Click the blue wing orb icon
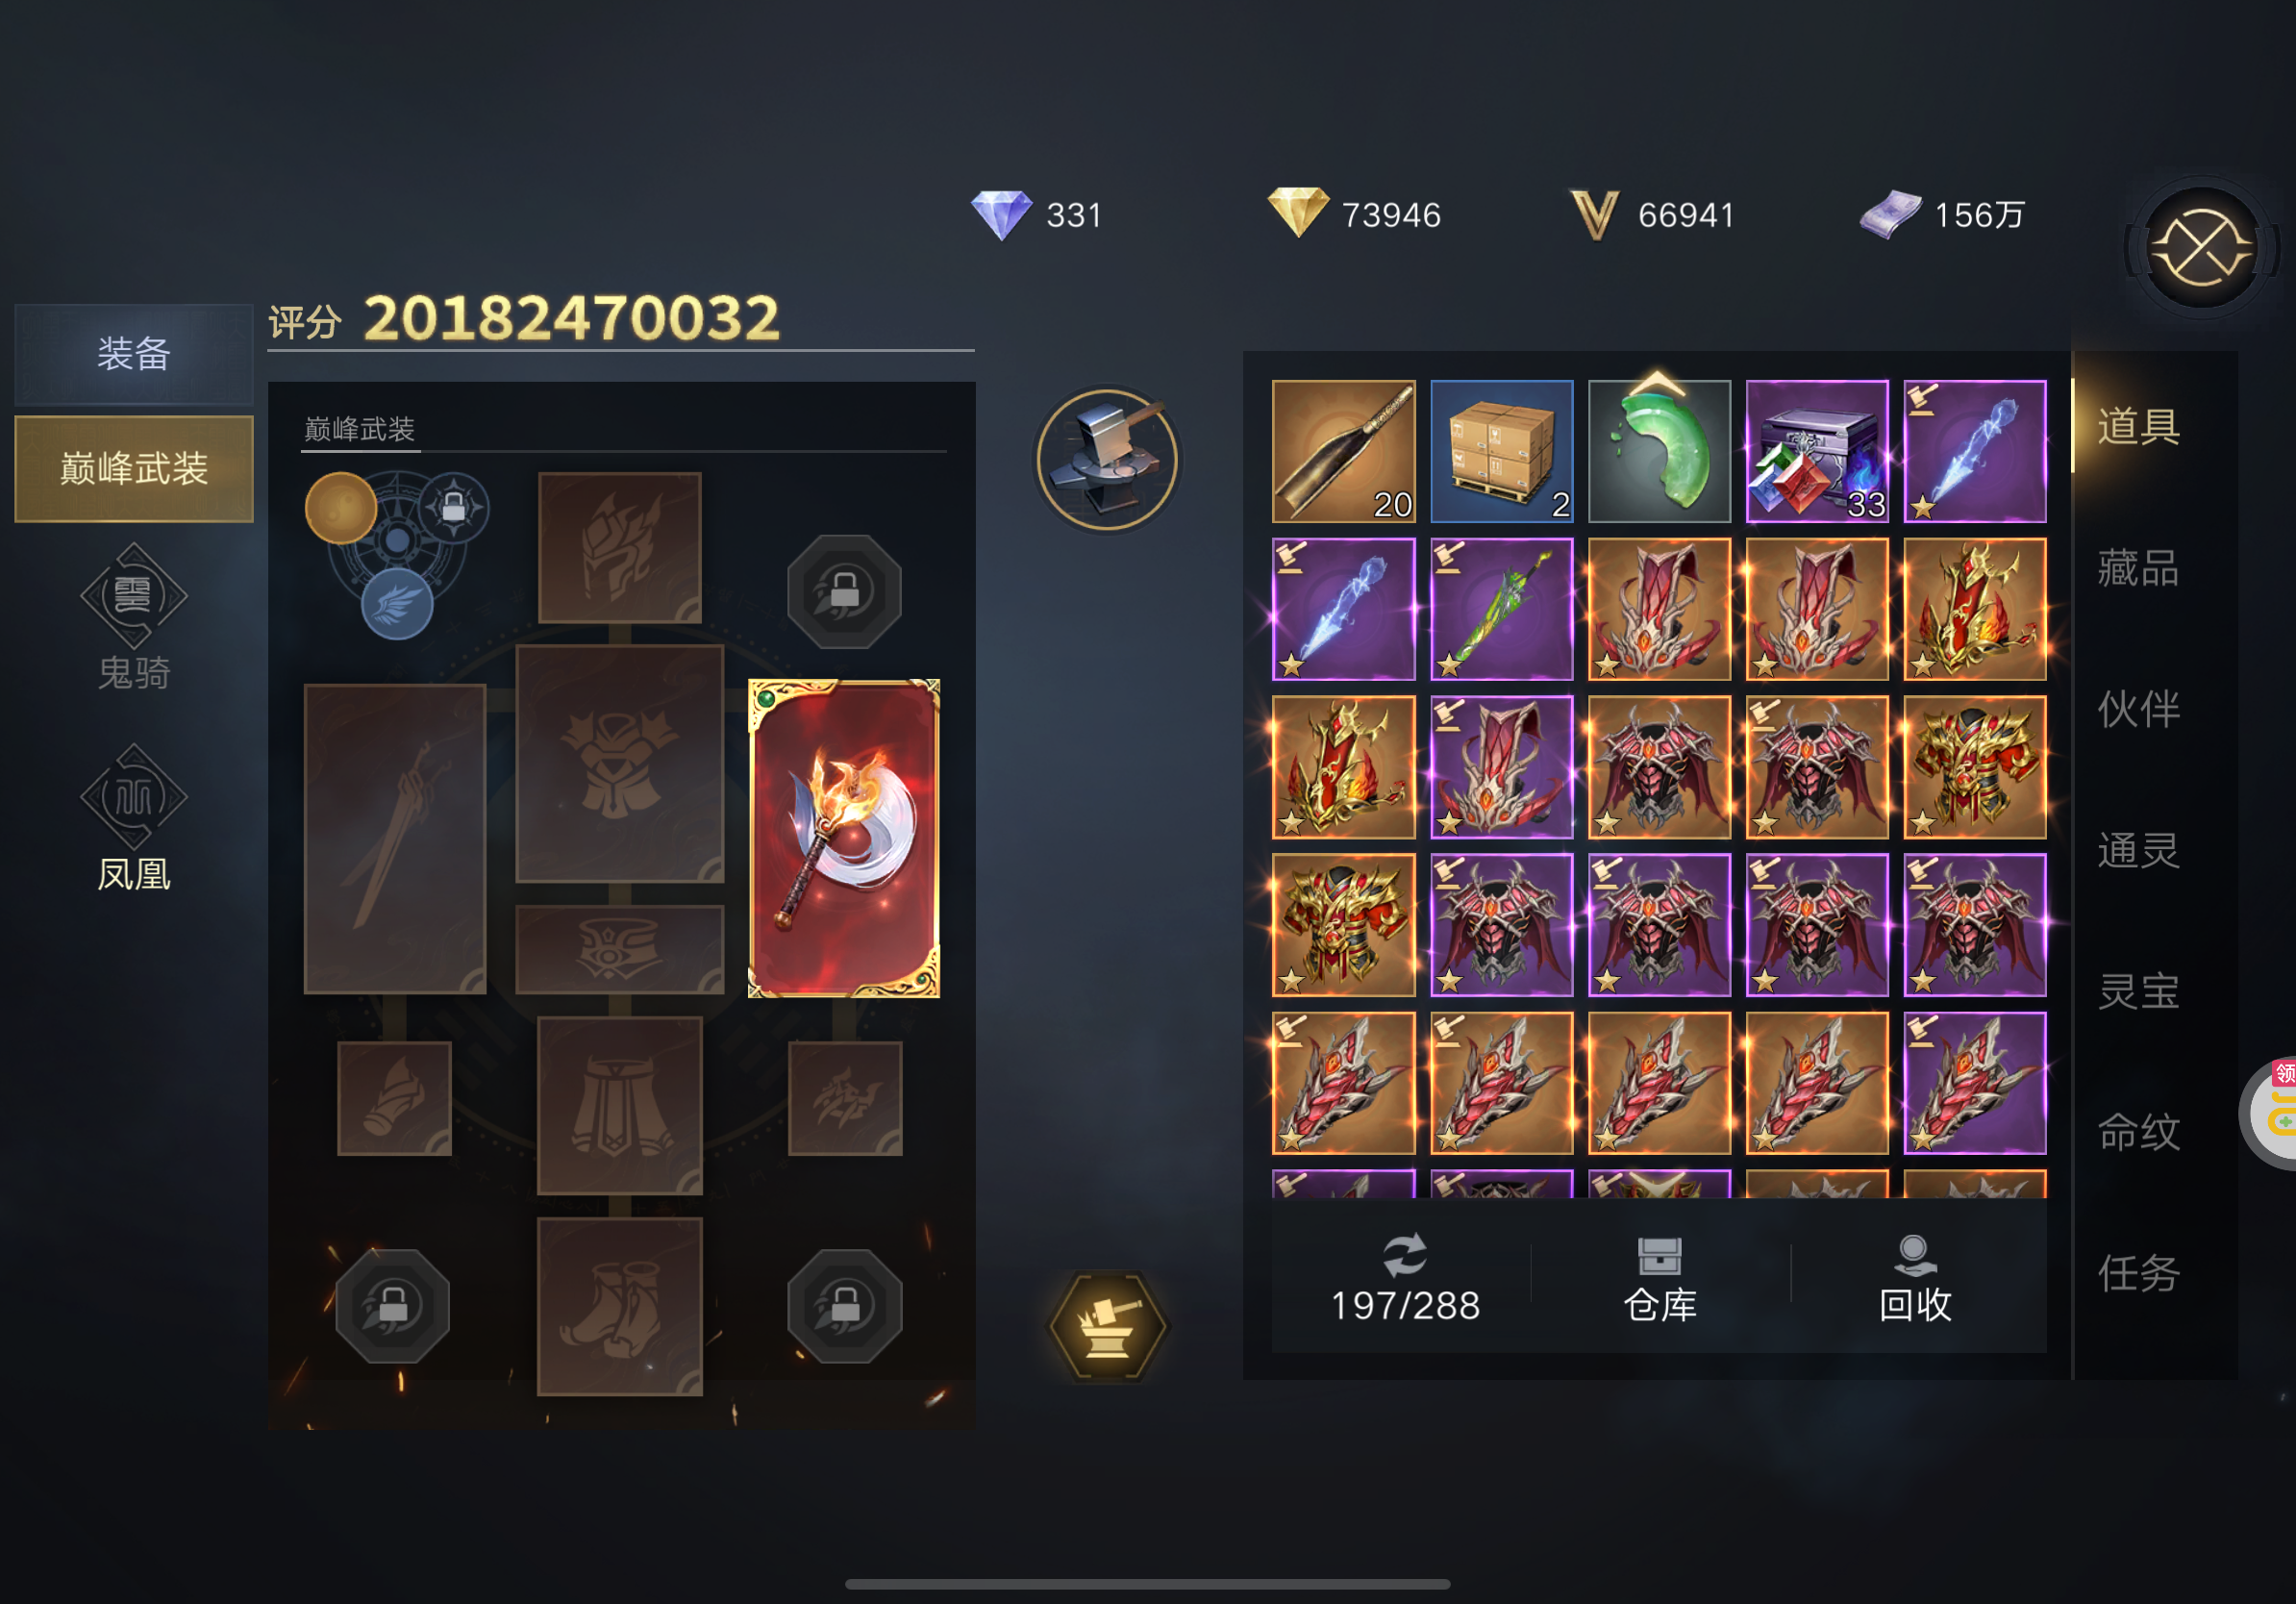Viewport: 2296px width, 1604px height. tap(397, 604)
